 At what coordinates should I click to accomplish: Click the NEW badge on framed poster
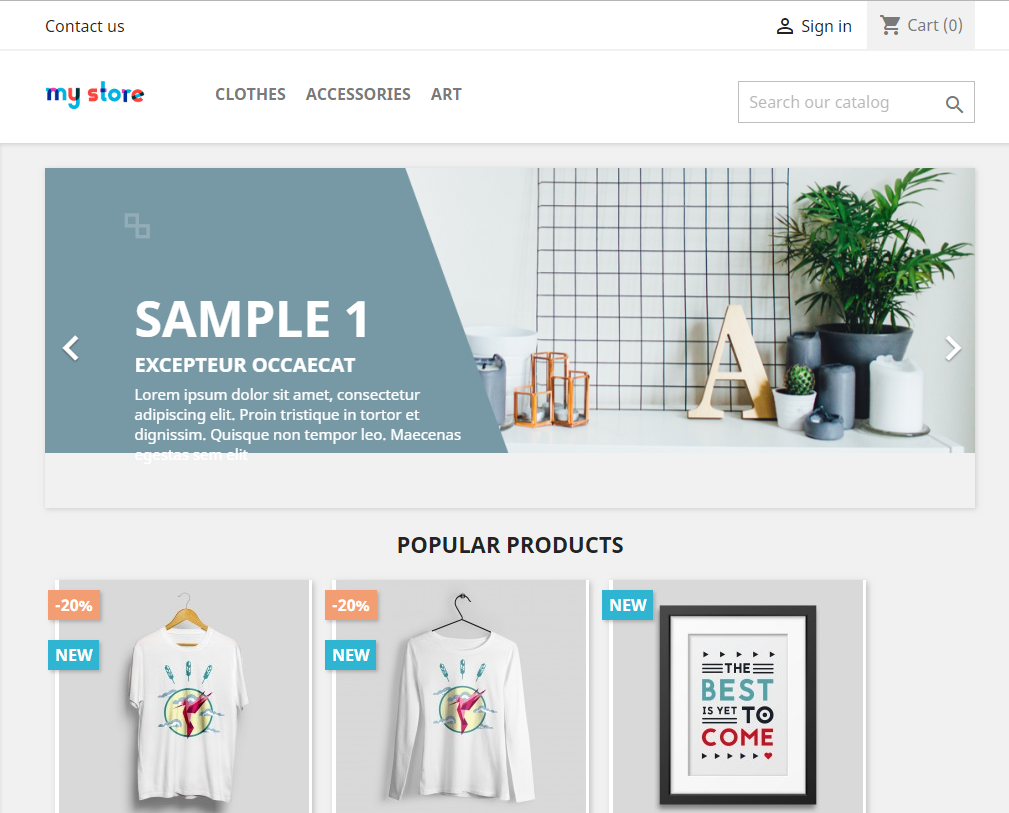(x=627, y=605)
